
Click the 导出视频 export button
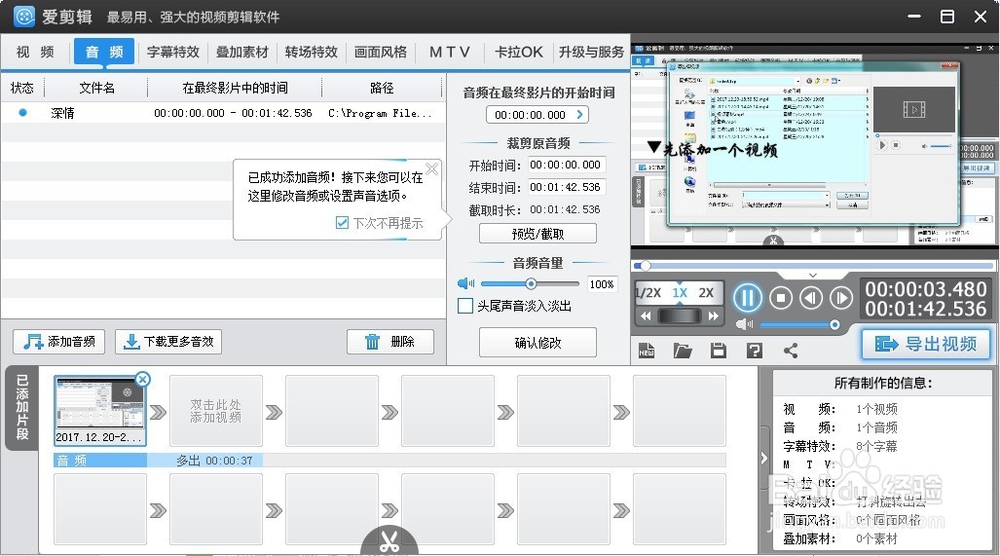click(927, 344)
